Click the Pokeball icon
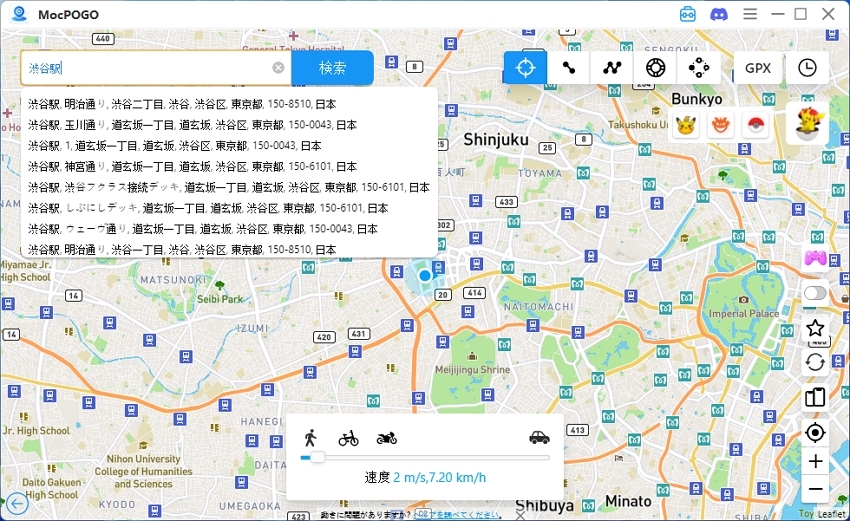Screen dimensions: 850x521 755,125
